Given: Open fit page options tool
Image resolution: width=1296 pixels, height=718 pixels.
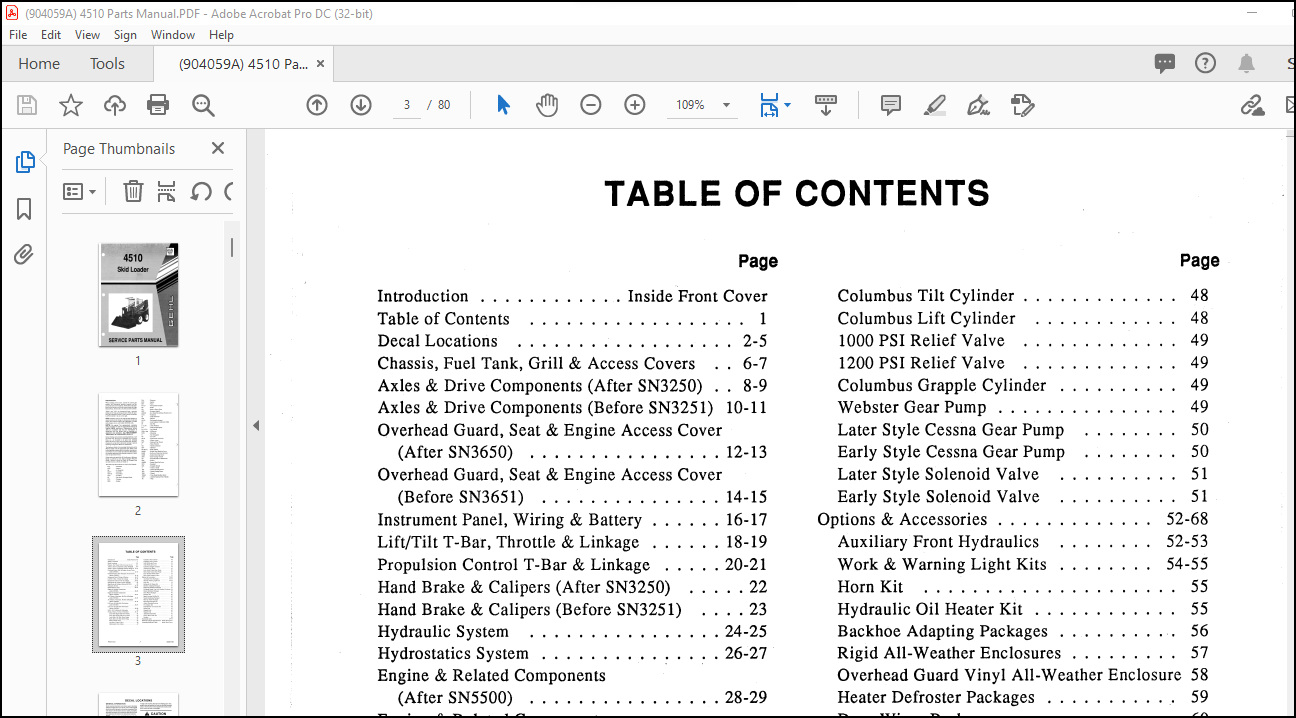Looking at the screenshot, I should 769,105.
